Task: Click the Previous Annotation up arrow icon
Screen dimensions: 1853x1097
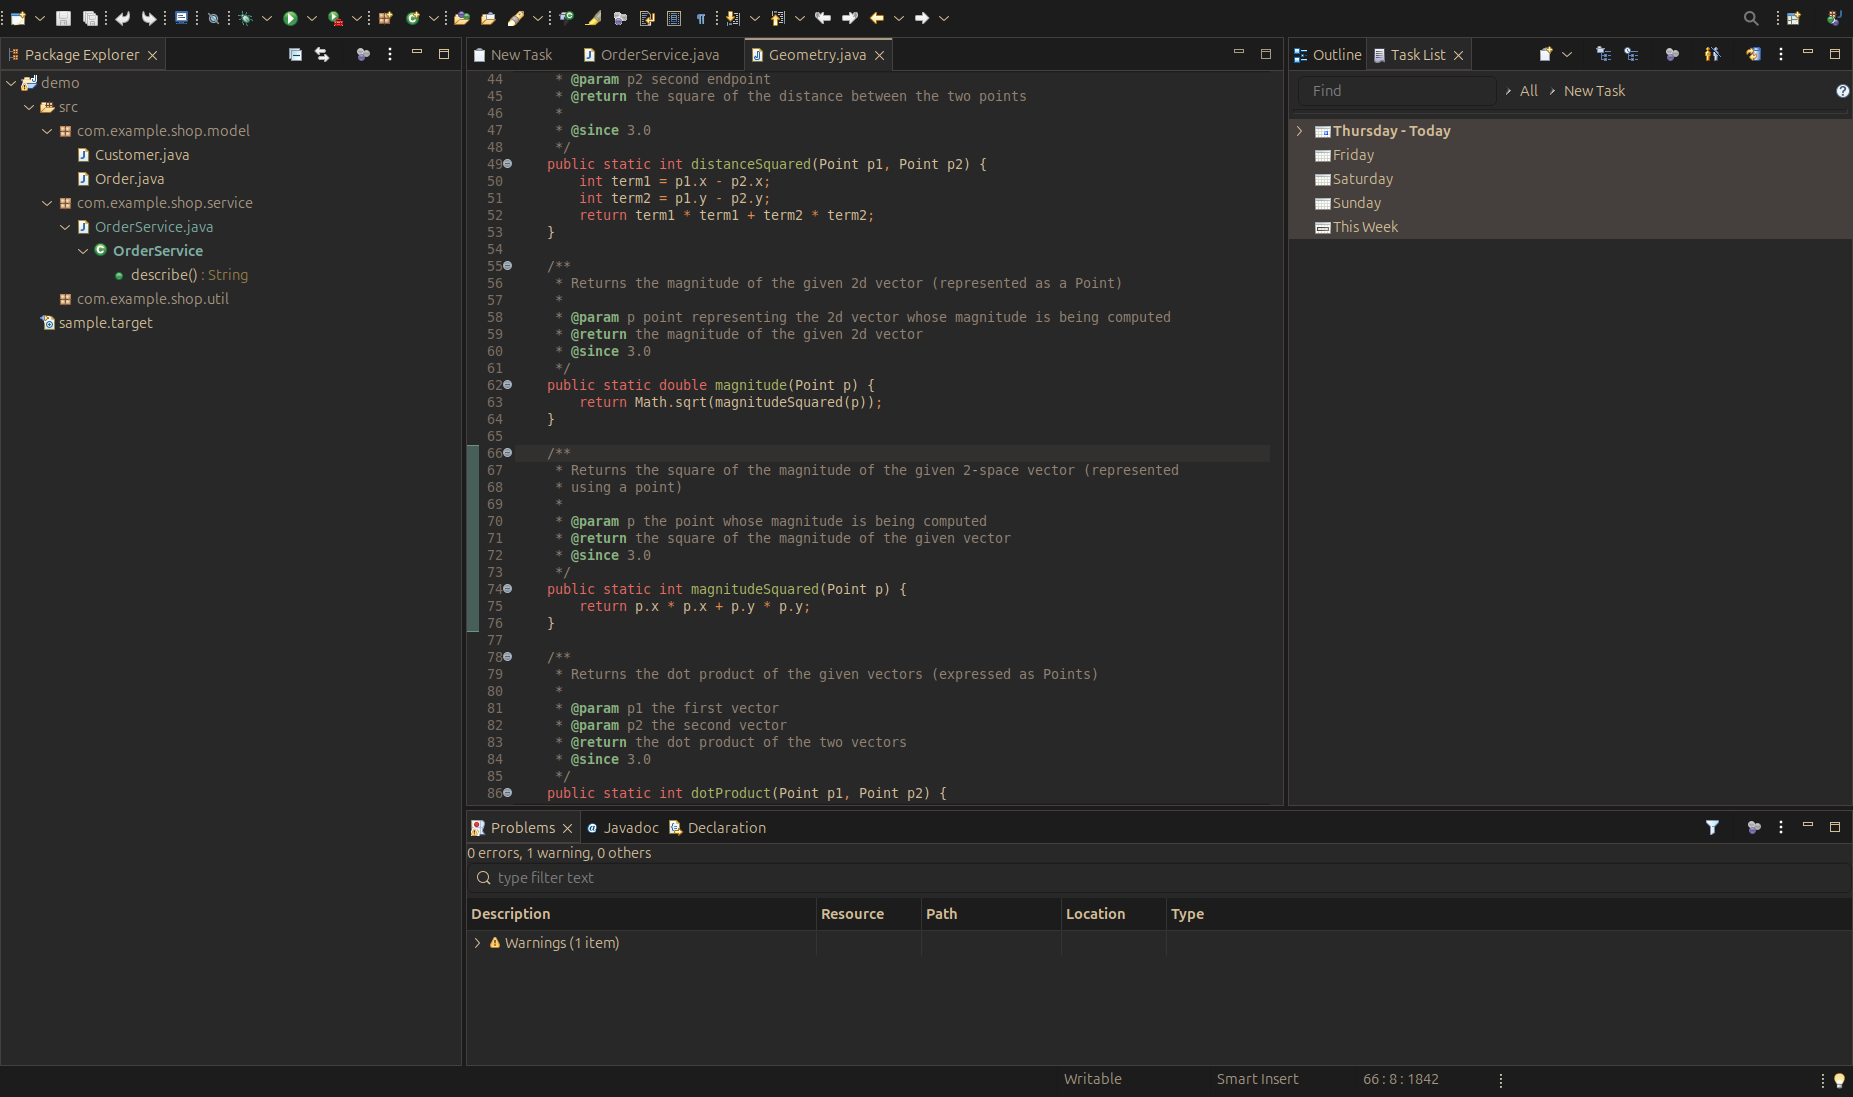Action: tap(778, 18)
